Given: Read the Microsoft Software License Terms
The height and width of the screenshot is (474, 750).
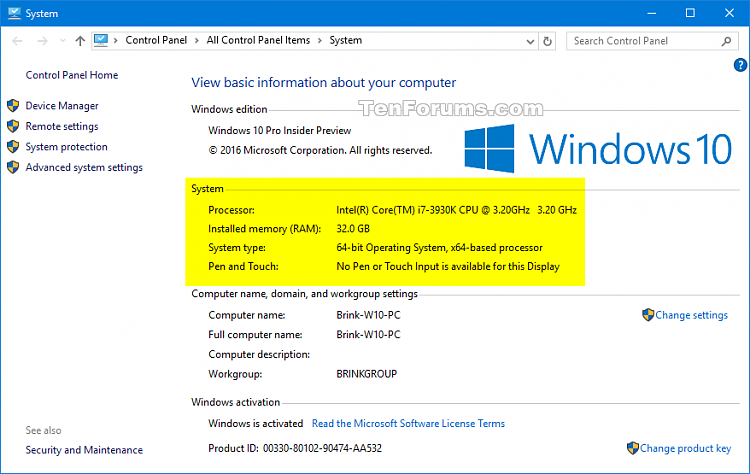Looking at the screenshot, I should [408, 423].
